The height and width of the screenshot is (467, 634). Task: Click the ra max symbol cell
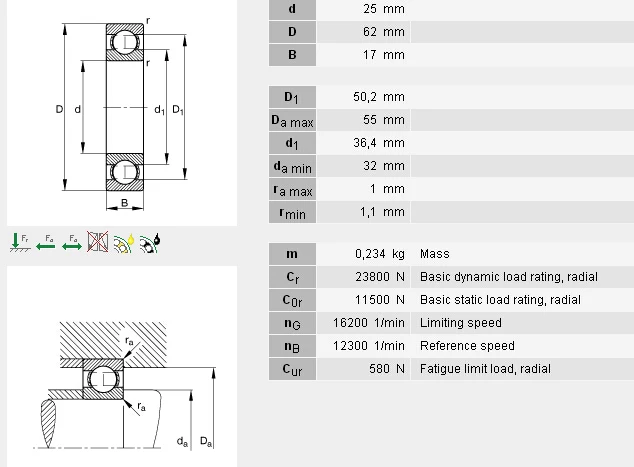(292, 189)
